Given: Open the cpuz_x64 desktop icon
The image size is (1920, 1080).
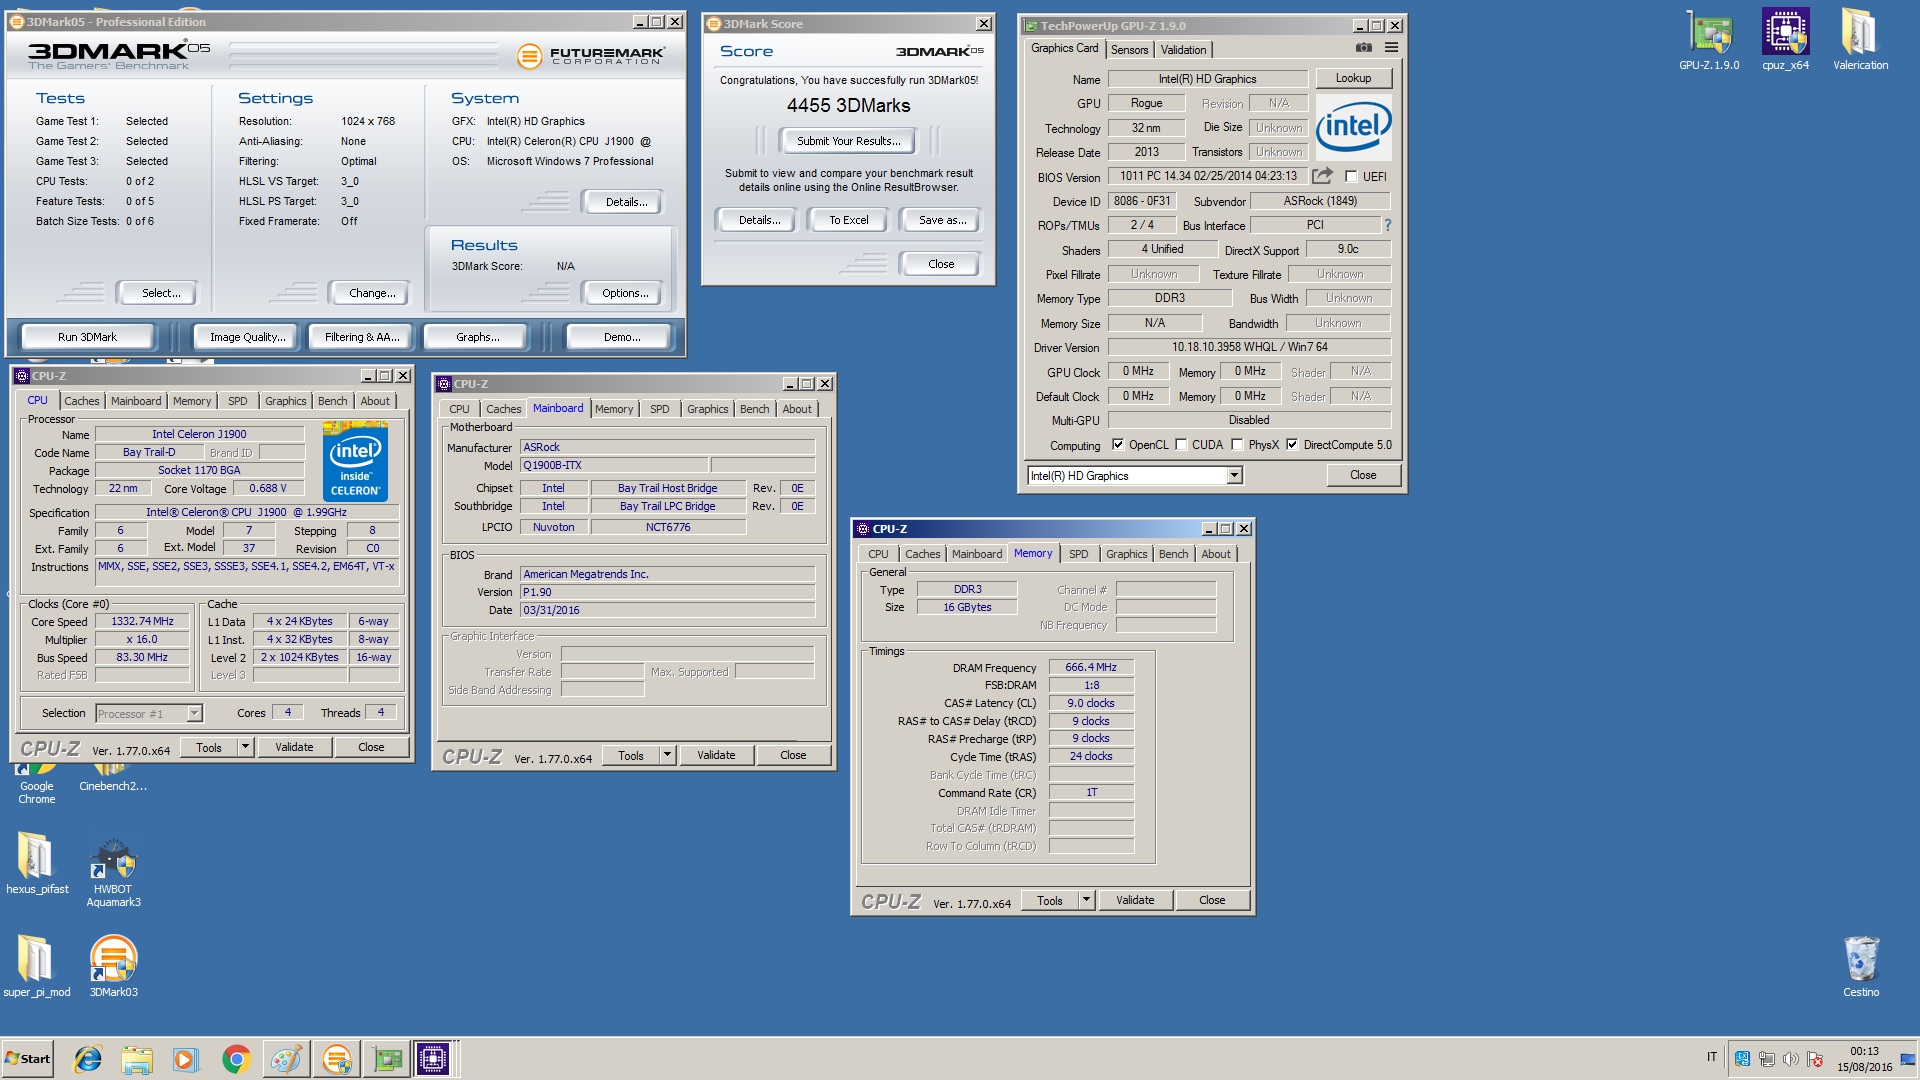Looking at the screenshot, I should pyautogui.click(x=1785, y=40).
